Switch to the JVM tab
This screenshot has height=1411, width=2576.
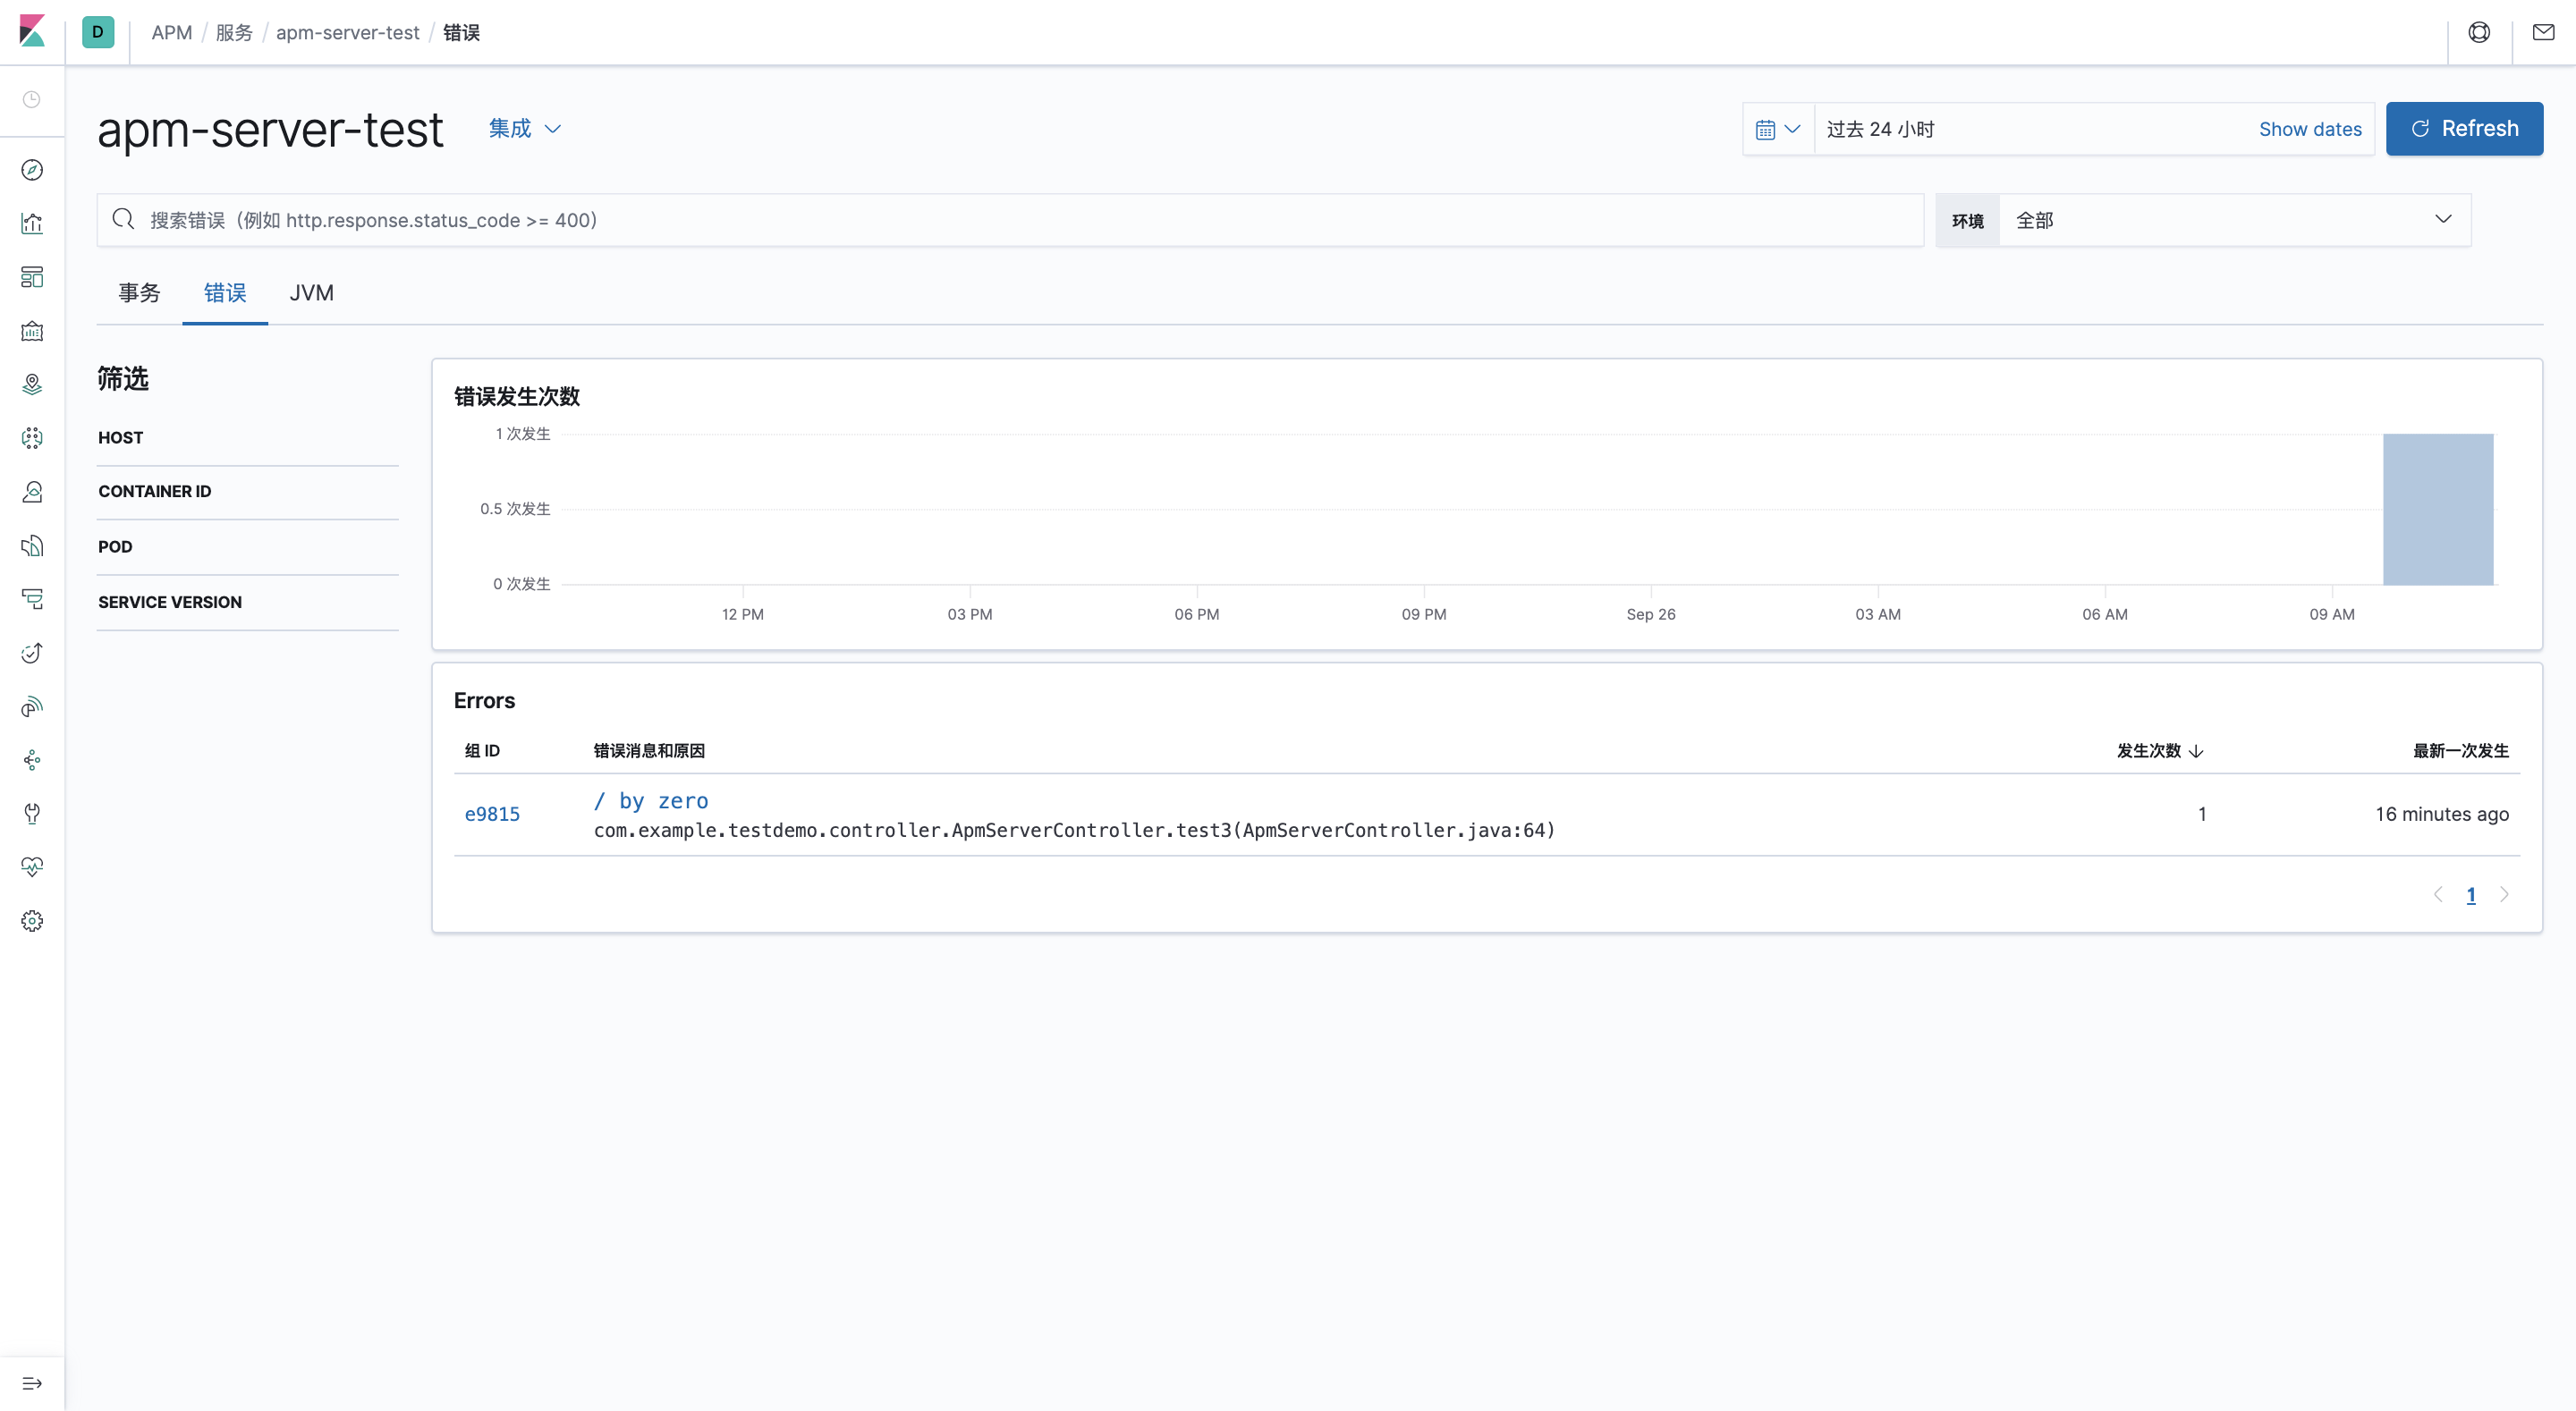coord(311,293)
